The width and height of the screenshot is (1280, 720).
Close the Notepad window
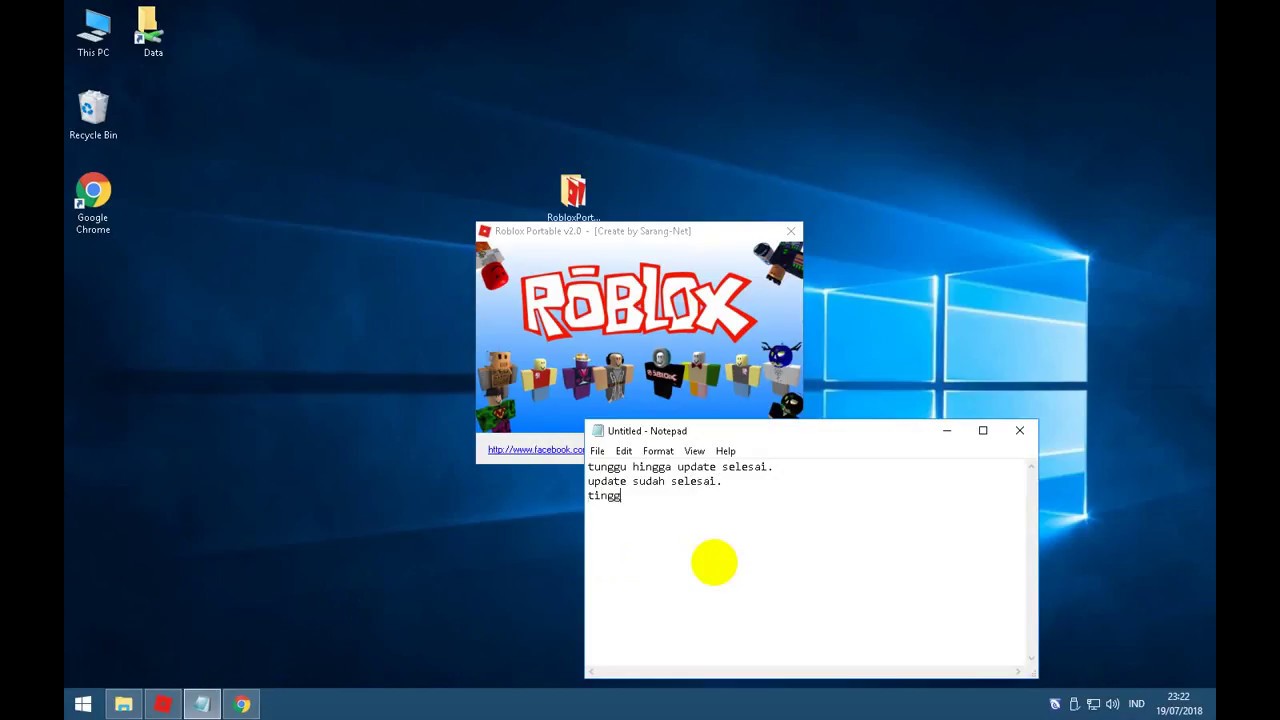pyautogui.click(x=1020, y=431)
